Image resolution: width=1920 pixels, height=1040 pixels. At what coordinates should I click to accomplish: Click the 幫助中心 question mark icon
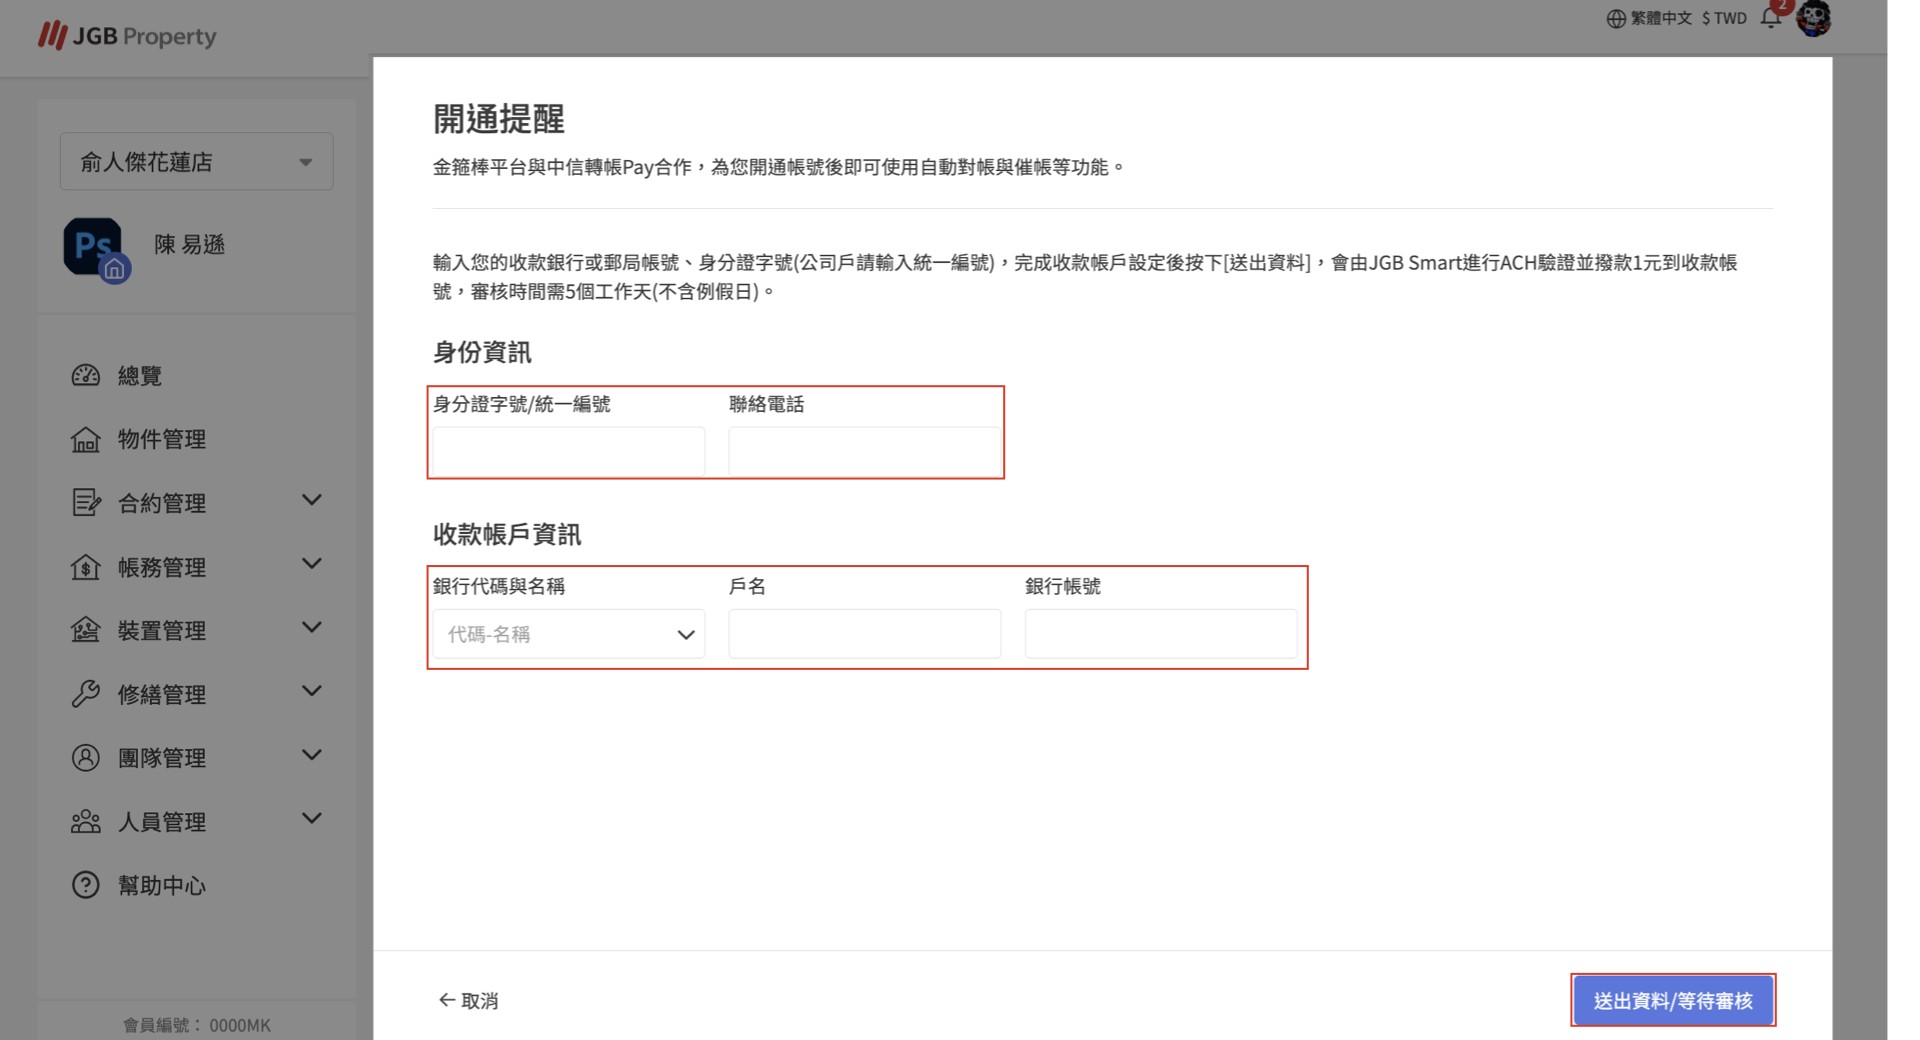(86, 885)
